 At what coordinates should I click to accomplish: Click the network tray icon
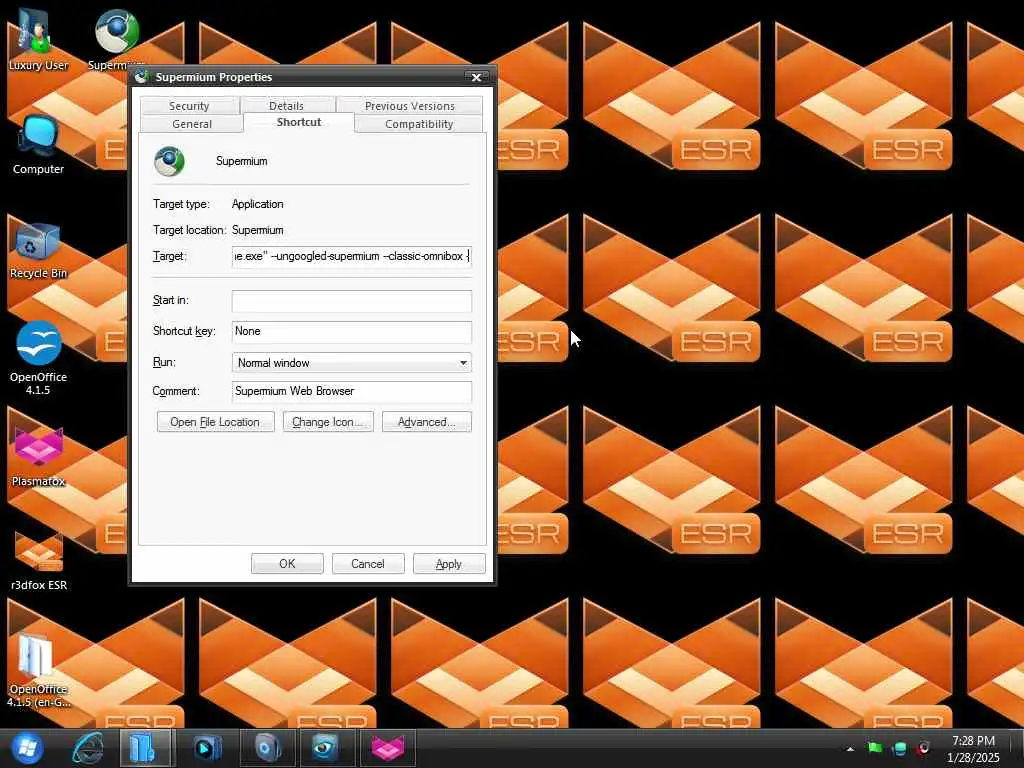900,748
